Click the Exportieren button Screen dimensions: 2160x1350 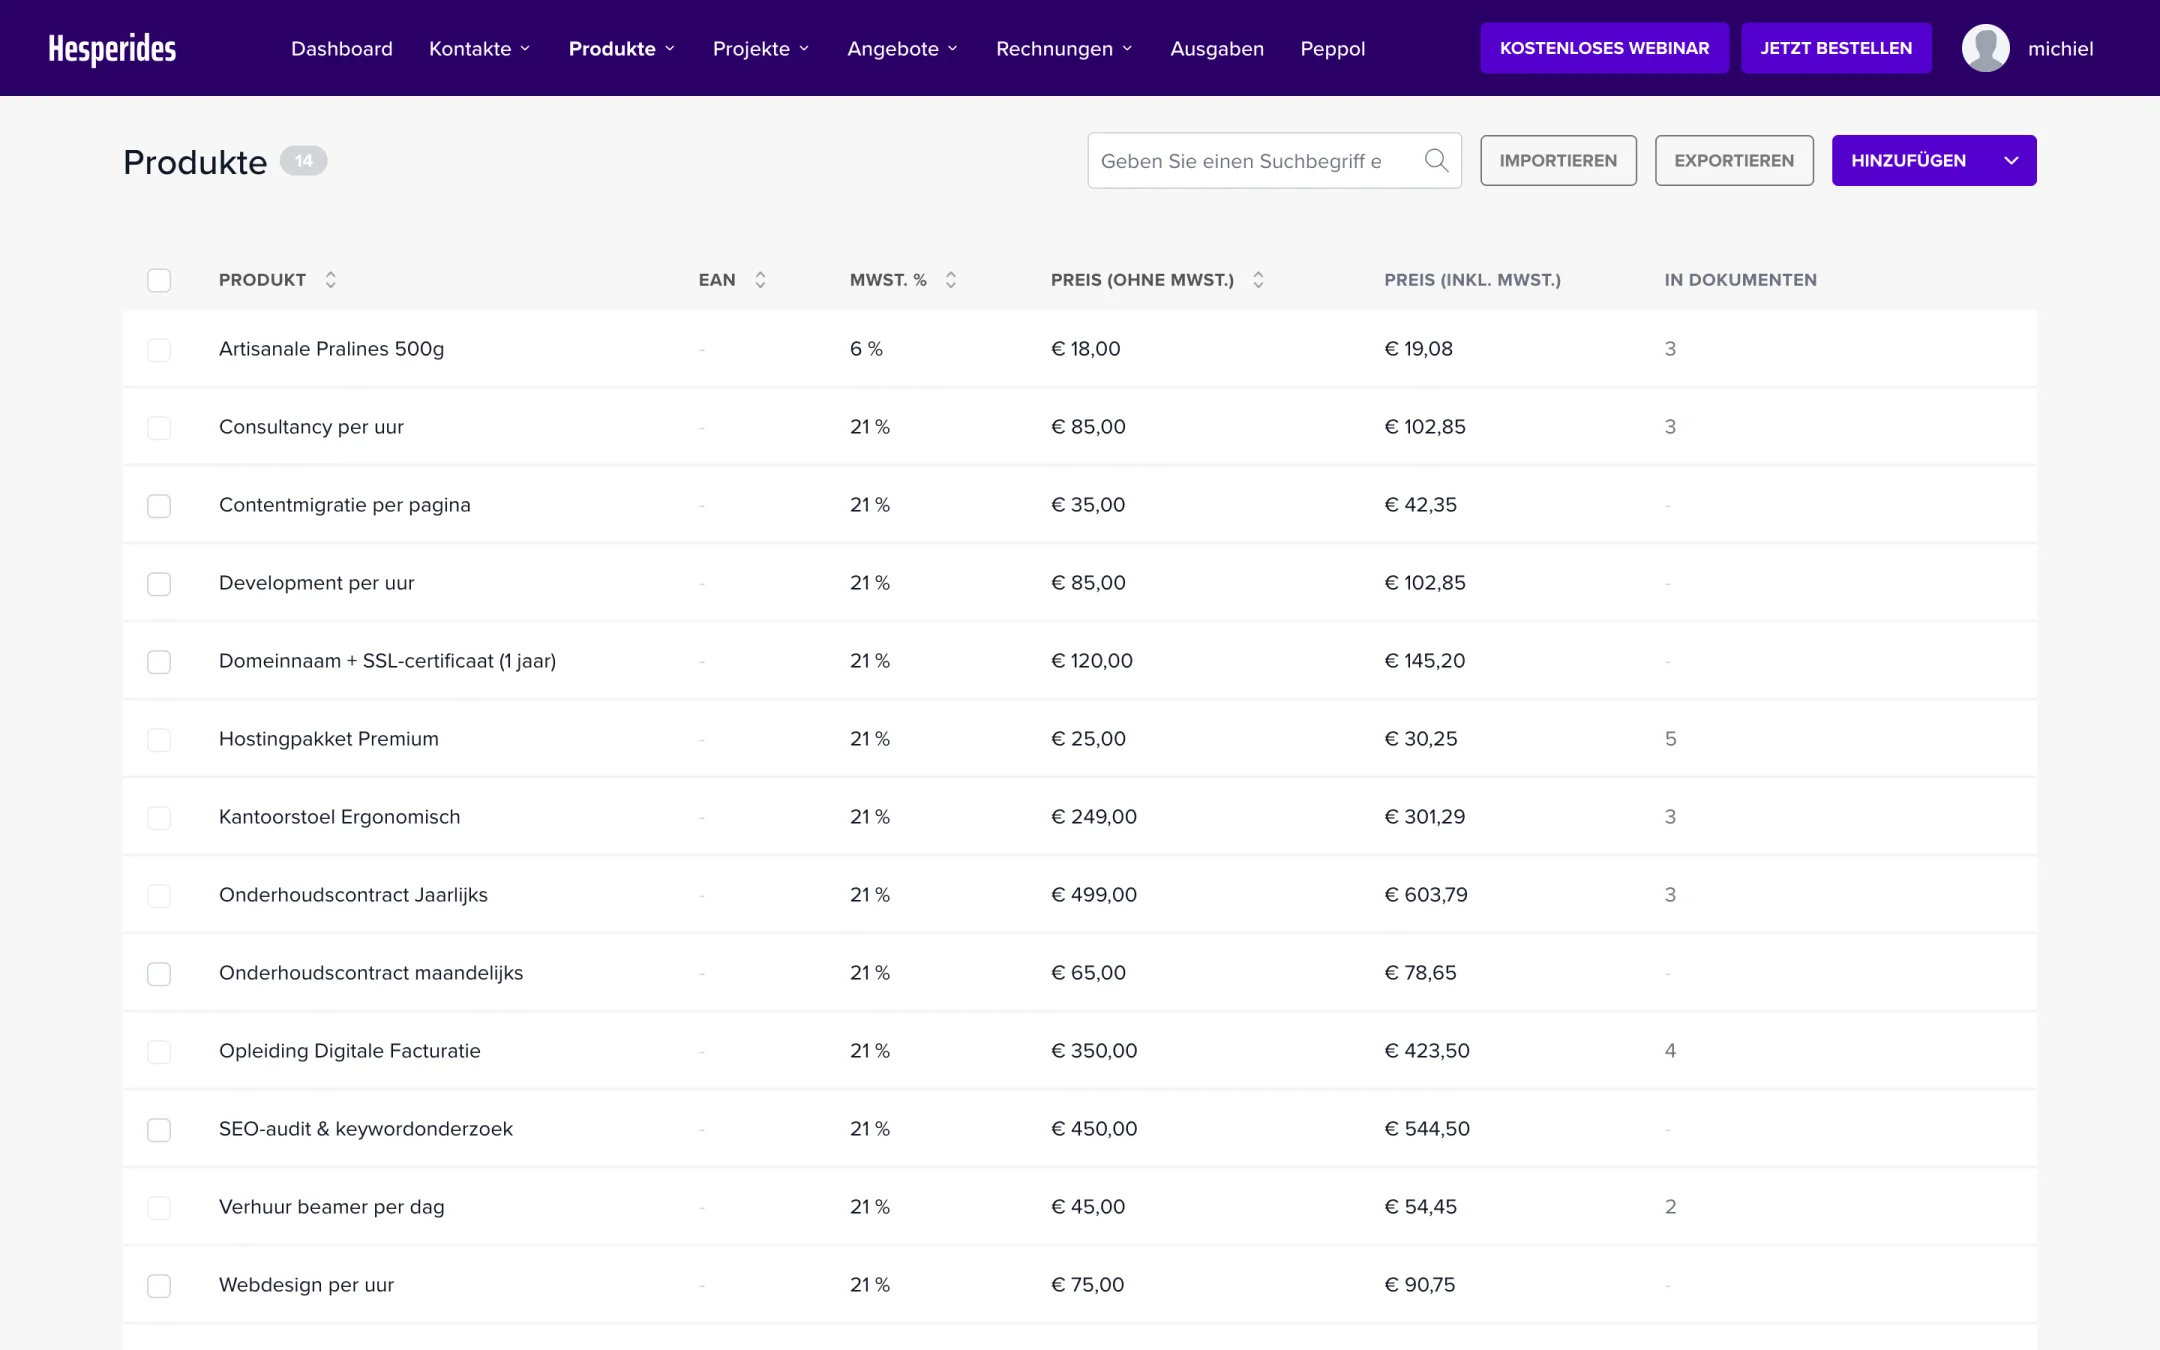tap(1734, 160)
